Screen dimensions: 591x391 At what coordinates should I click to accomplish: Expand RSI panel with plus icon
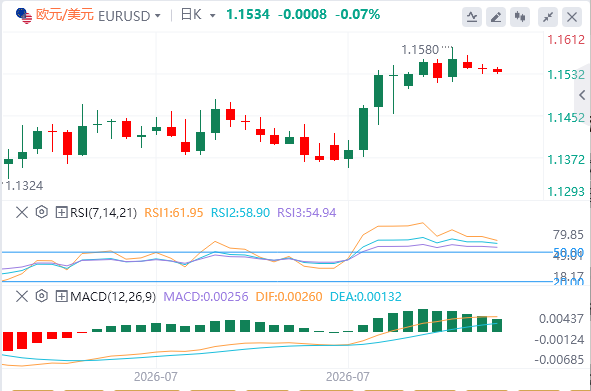(61, 213)
